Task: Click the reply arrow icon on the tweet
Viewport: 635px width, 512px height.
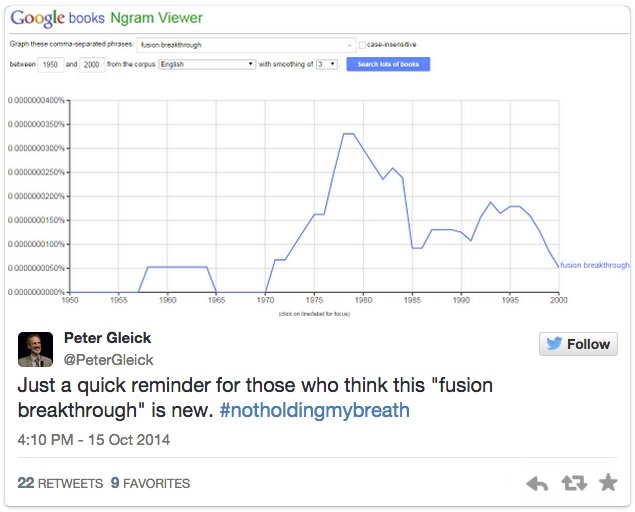Action: pos(537,484)
